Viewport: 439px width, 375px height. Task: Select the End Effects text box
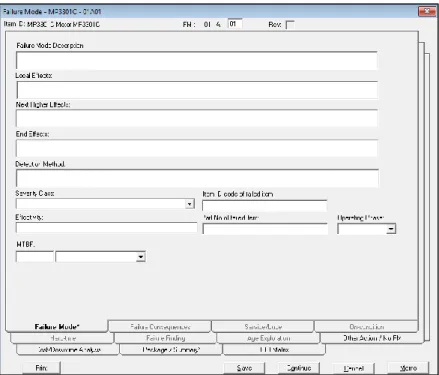coord(197,148)
